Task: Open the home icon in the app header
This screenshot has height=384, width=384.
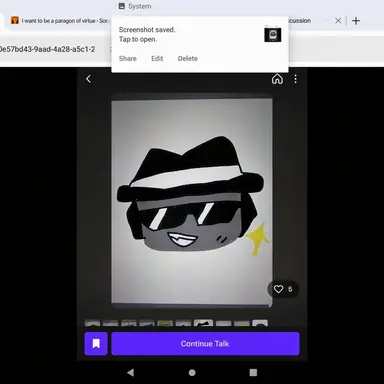Action: [277, 79]
